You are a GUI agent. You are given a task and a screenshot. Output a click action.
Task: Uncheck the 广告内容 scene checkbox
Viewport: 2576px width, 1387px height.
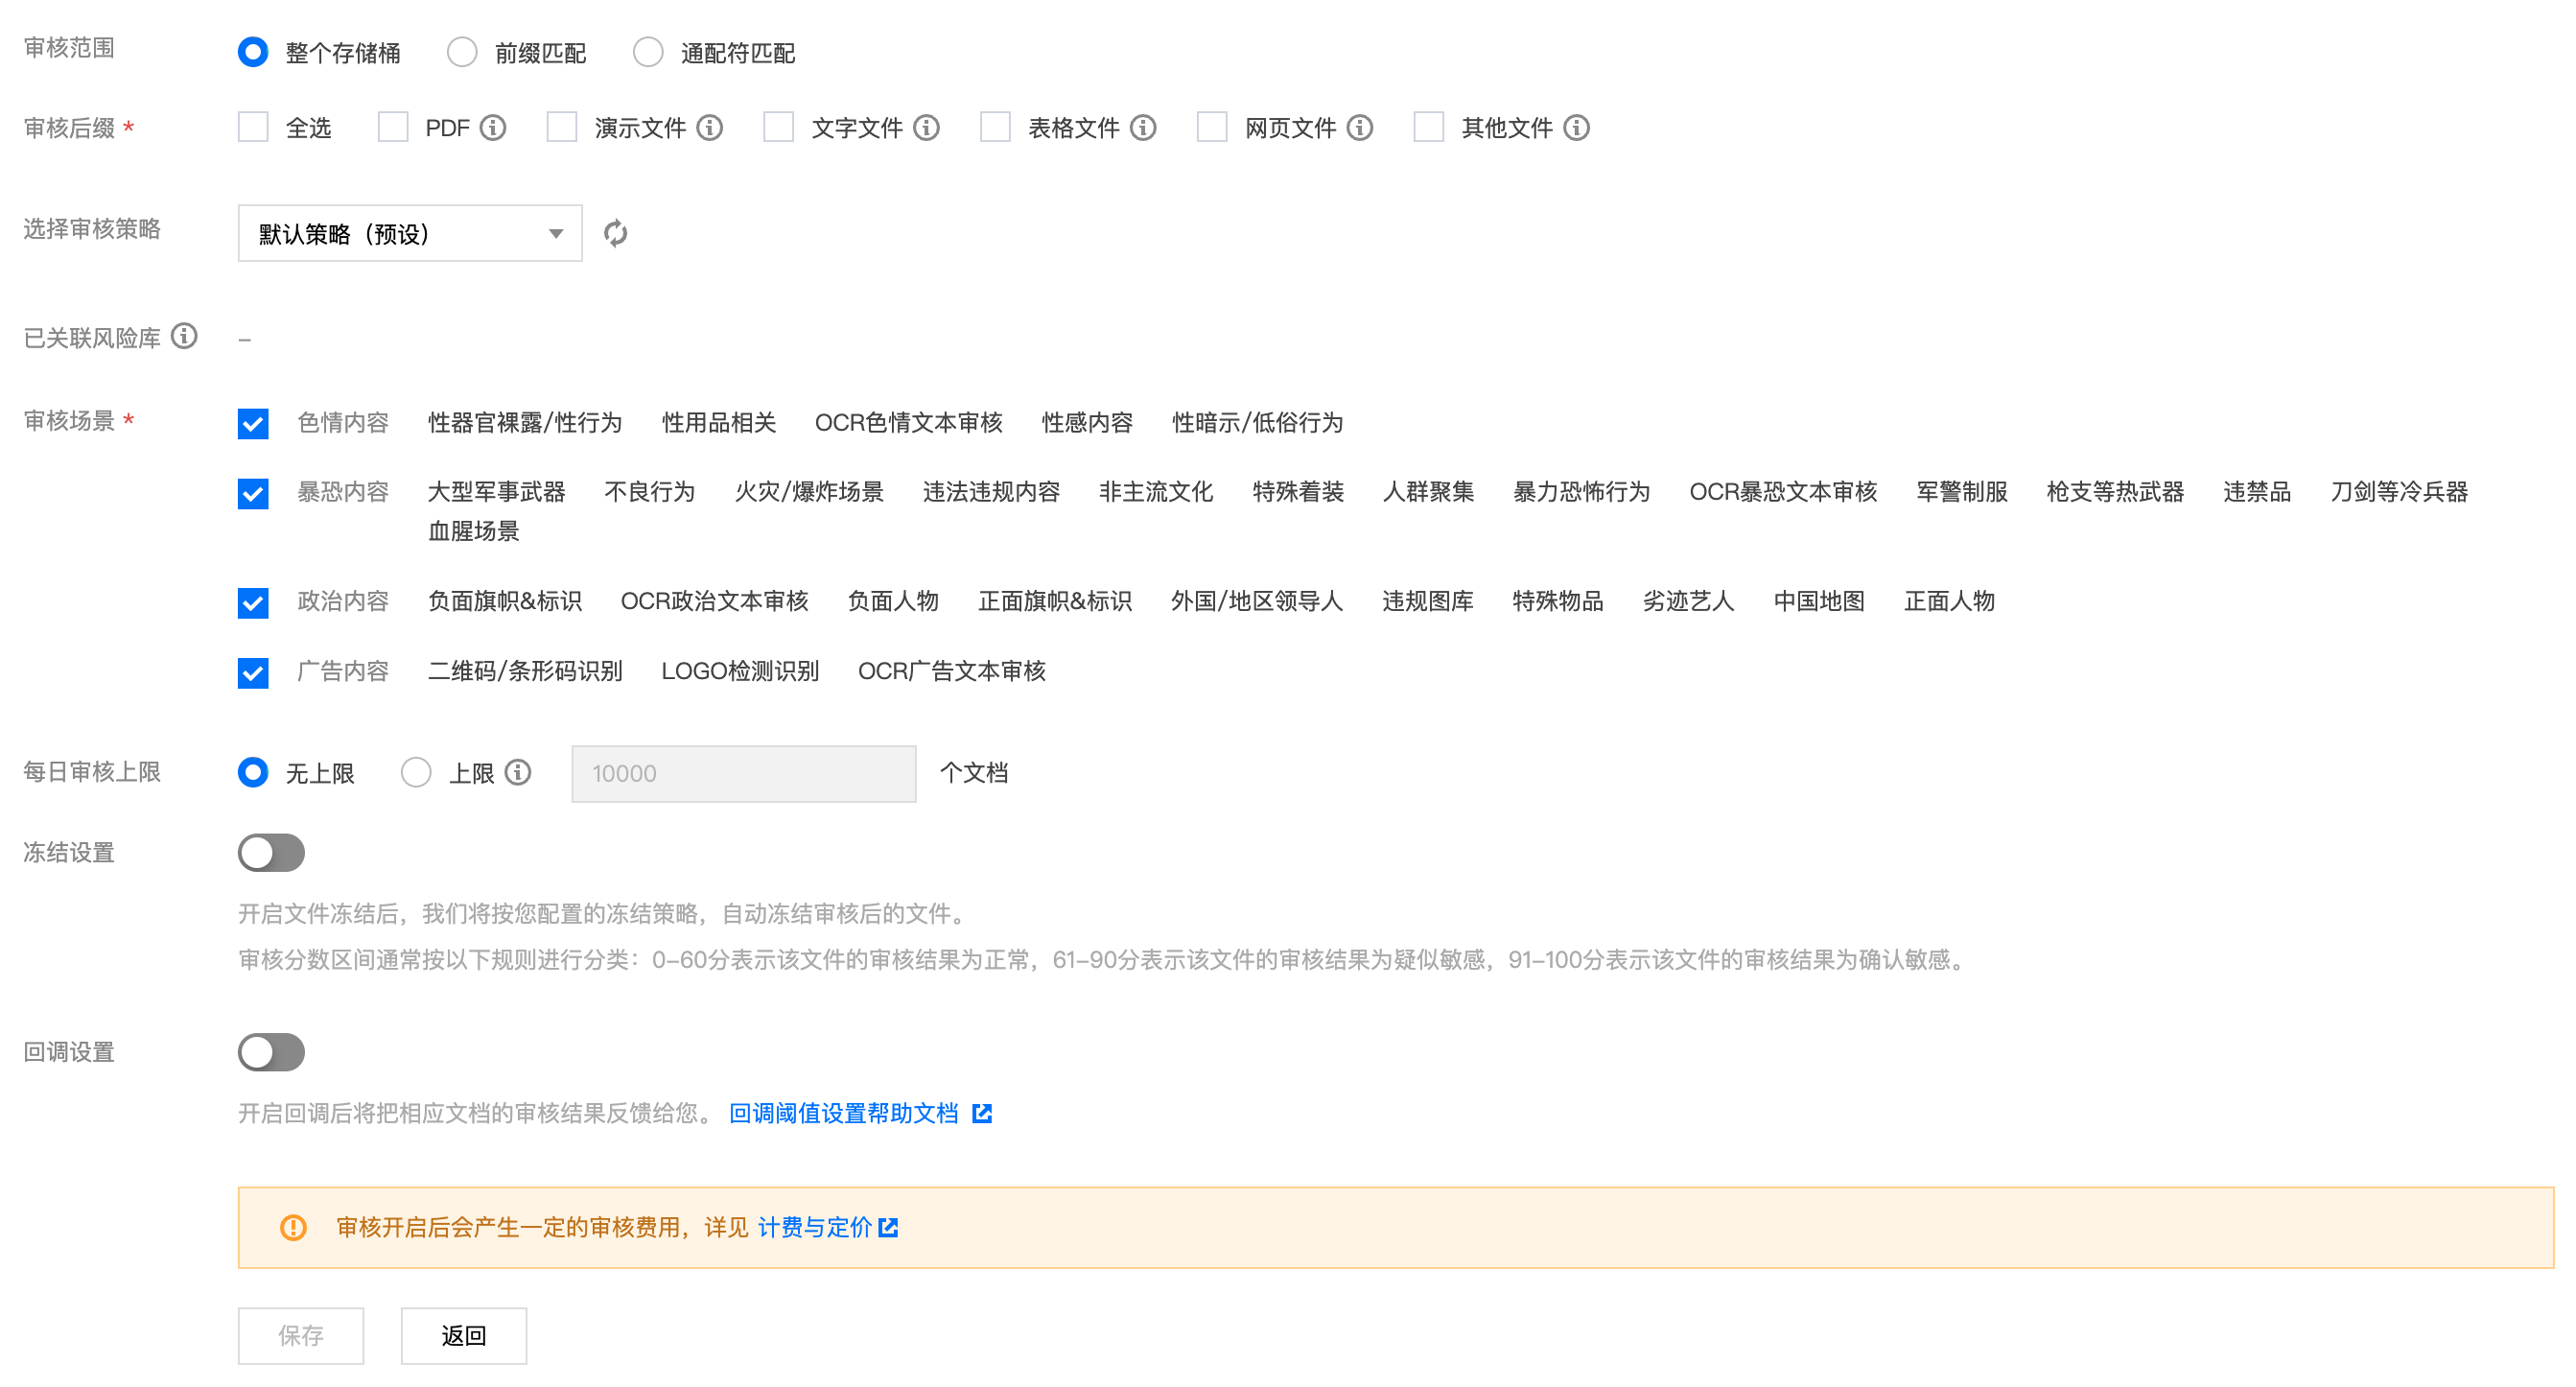coord(253,672)
